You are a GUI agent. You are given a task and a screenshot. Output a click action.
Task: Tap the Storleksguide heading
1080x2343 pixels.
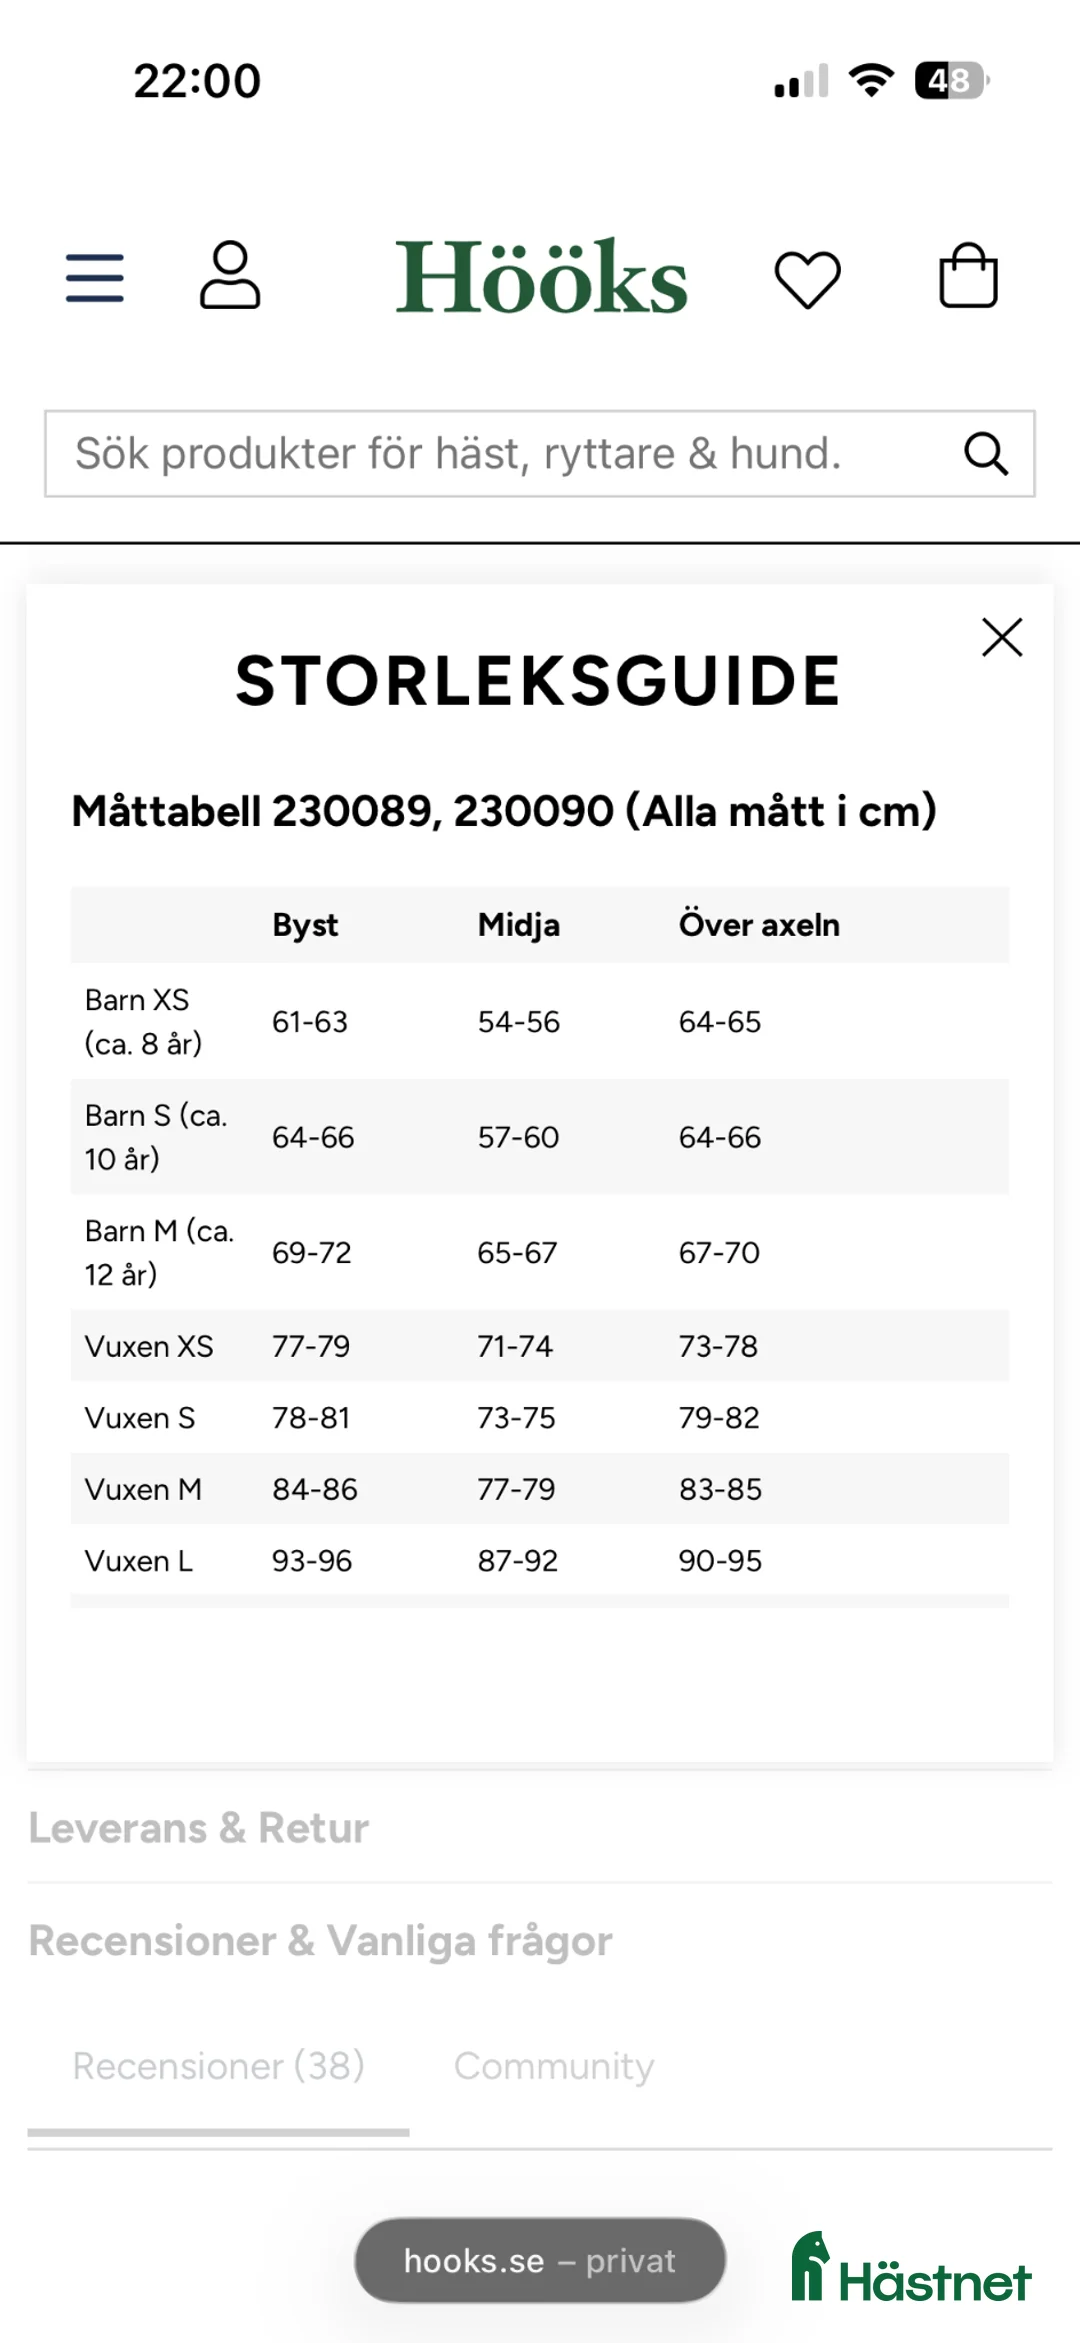click(x=538, y=681)
